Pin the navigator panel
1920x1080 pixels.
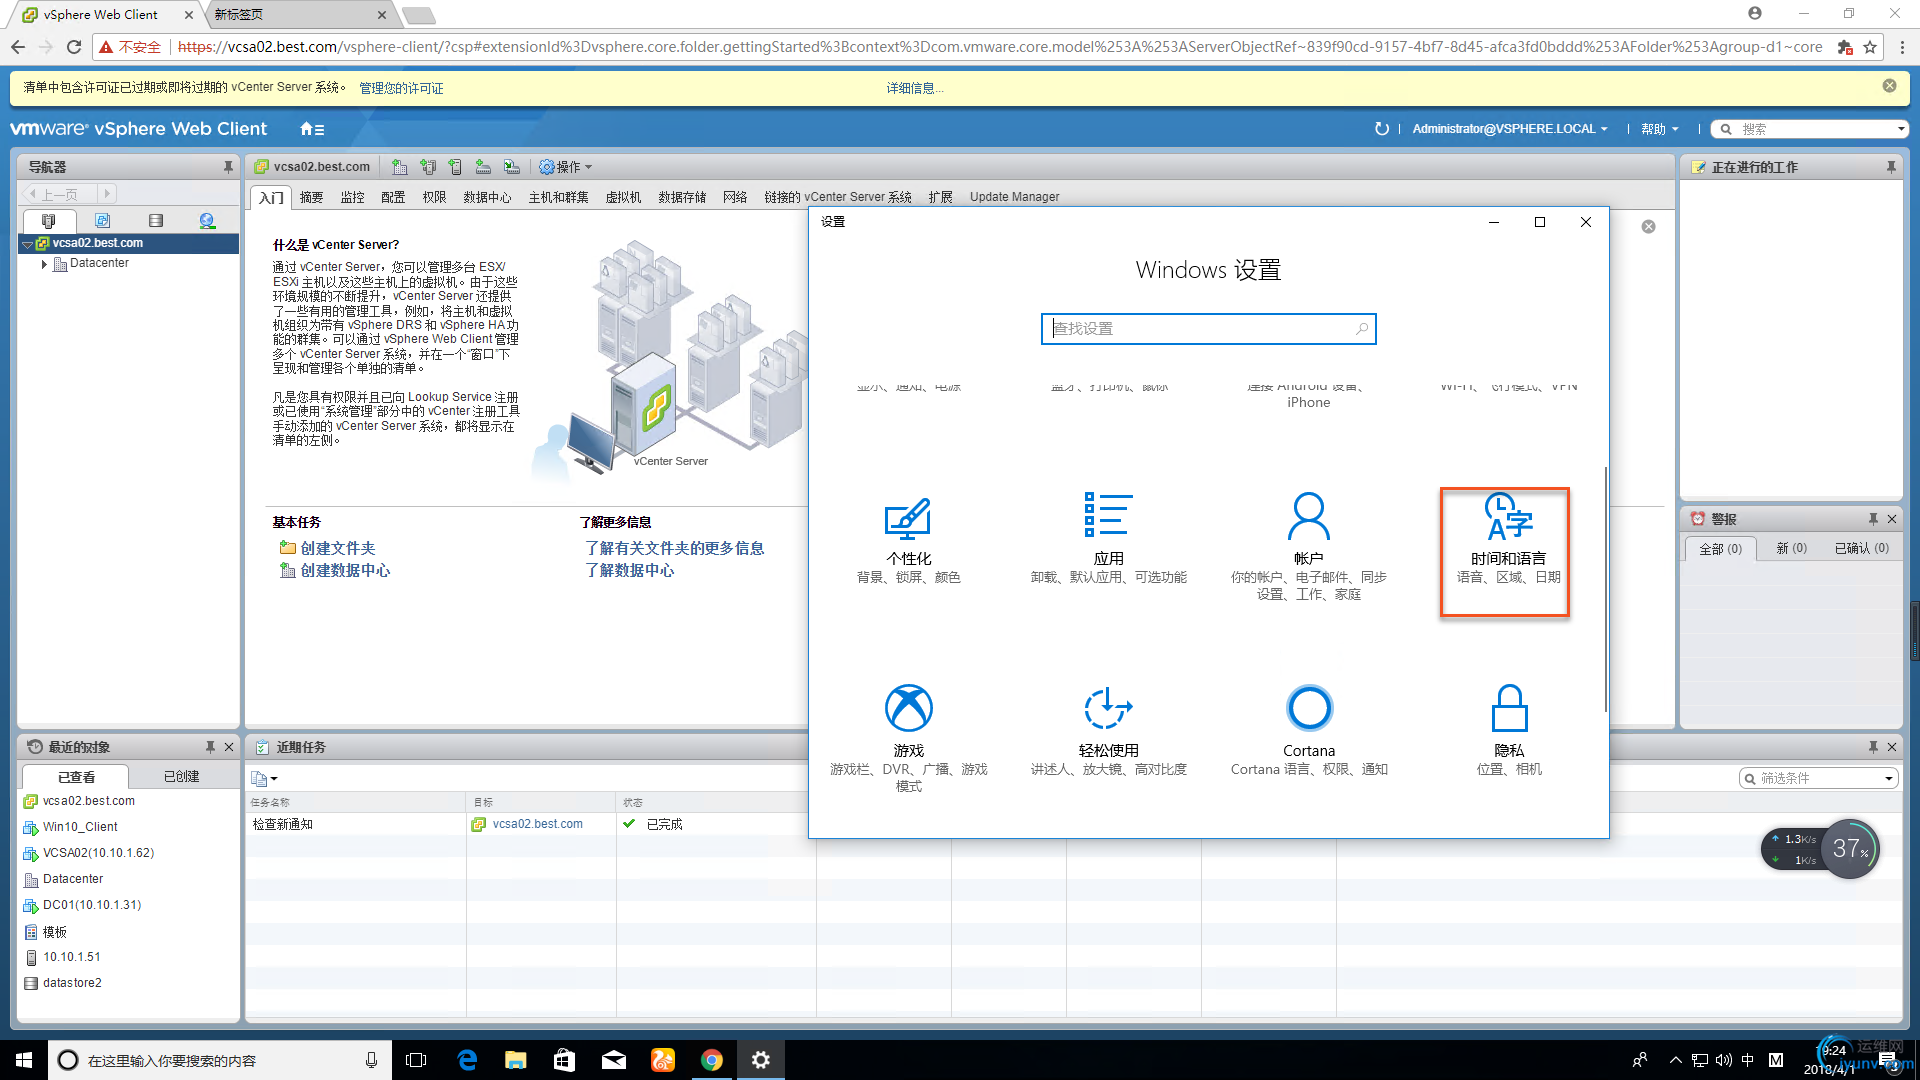click(x=228, y=167)
